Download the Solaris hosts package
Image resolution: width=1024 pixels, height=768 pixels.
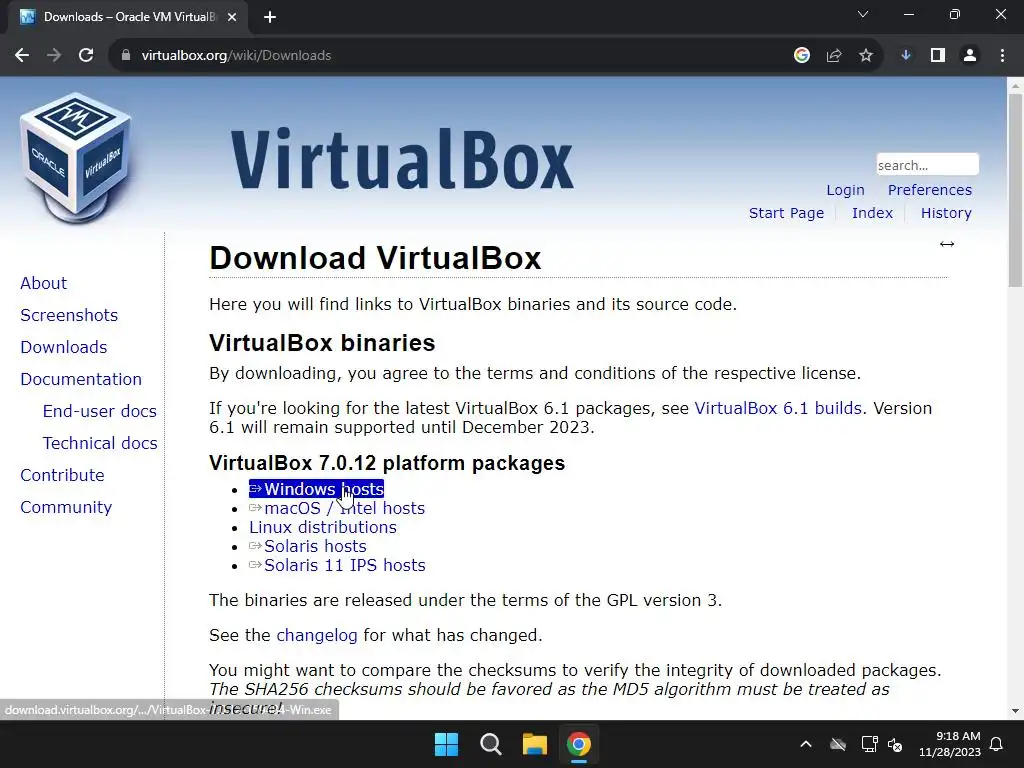(308, 546)
